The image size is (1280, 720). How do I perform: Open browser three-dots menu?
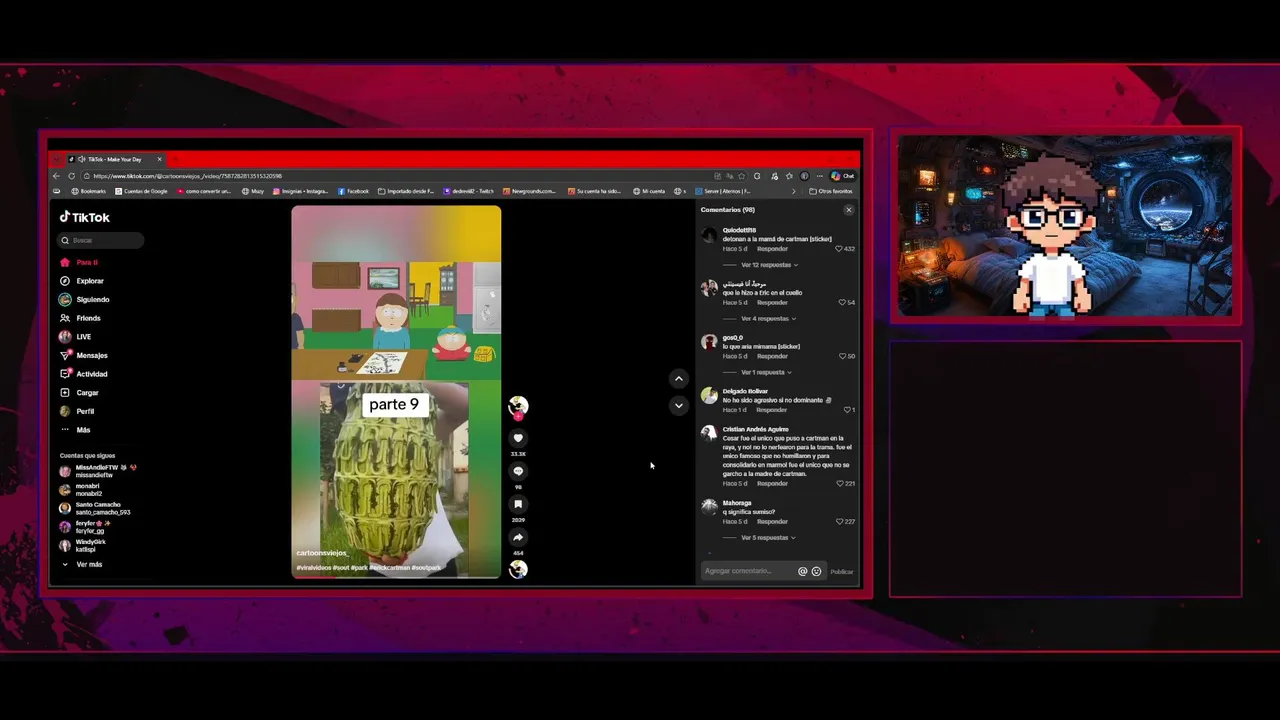tap(819, 176)
